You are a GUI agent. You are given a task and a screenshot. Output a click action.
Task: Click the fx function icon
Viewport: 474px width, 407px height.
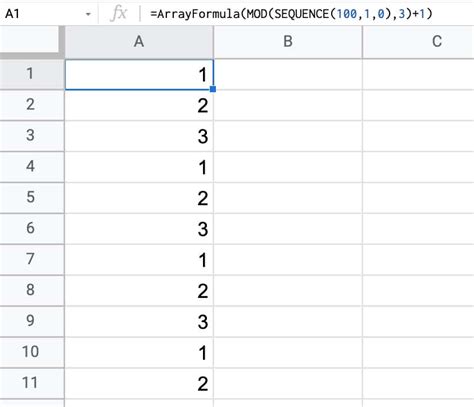[x=119, y=14]
